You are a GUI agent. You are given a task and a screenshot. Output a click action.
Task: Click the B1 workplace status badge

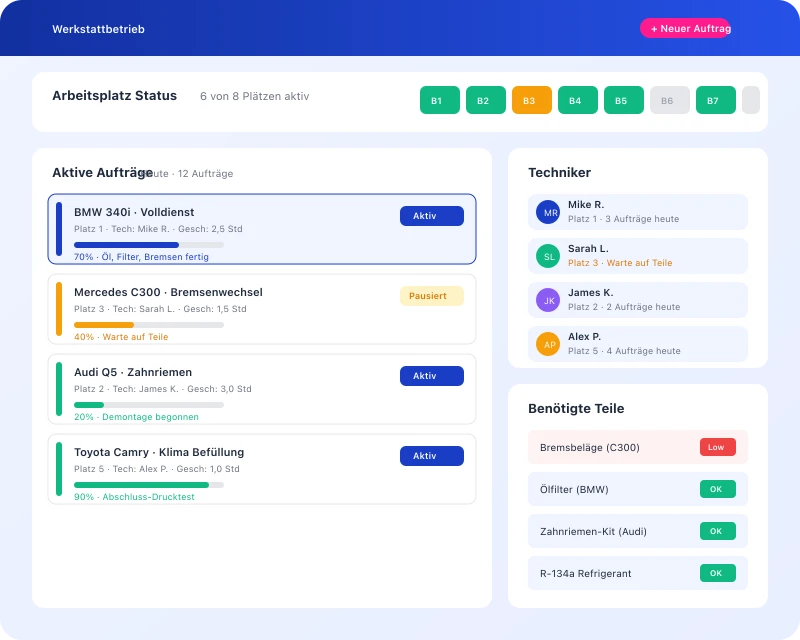point(438,100)
